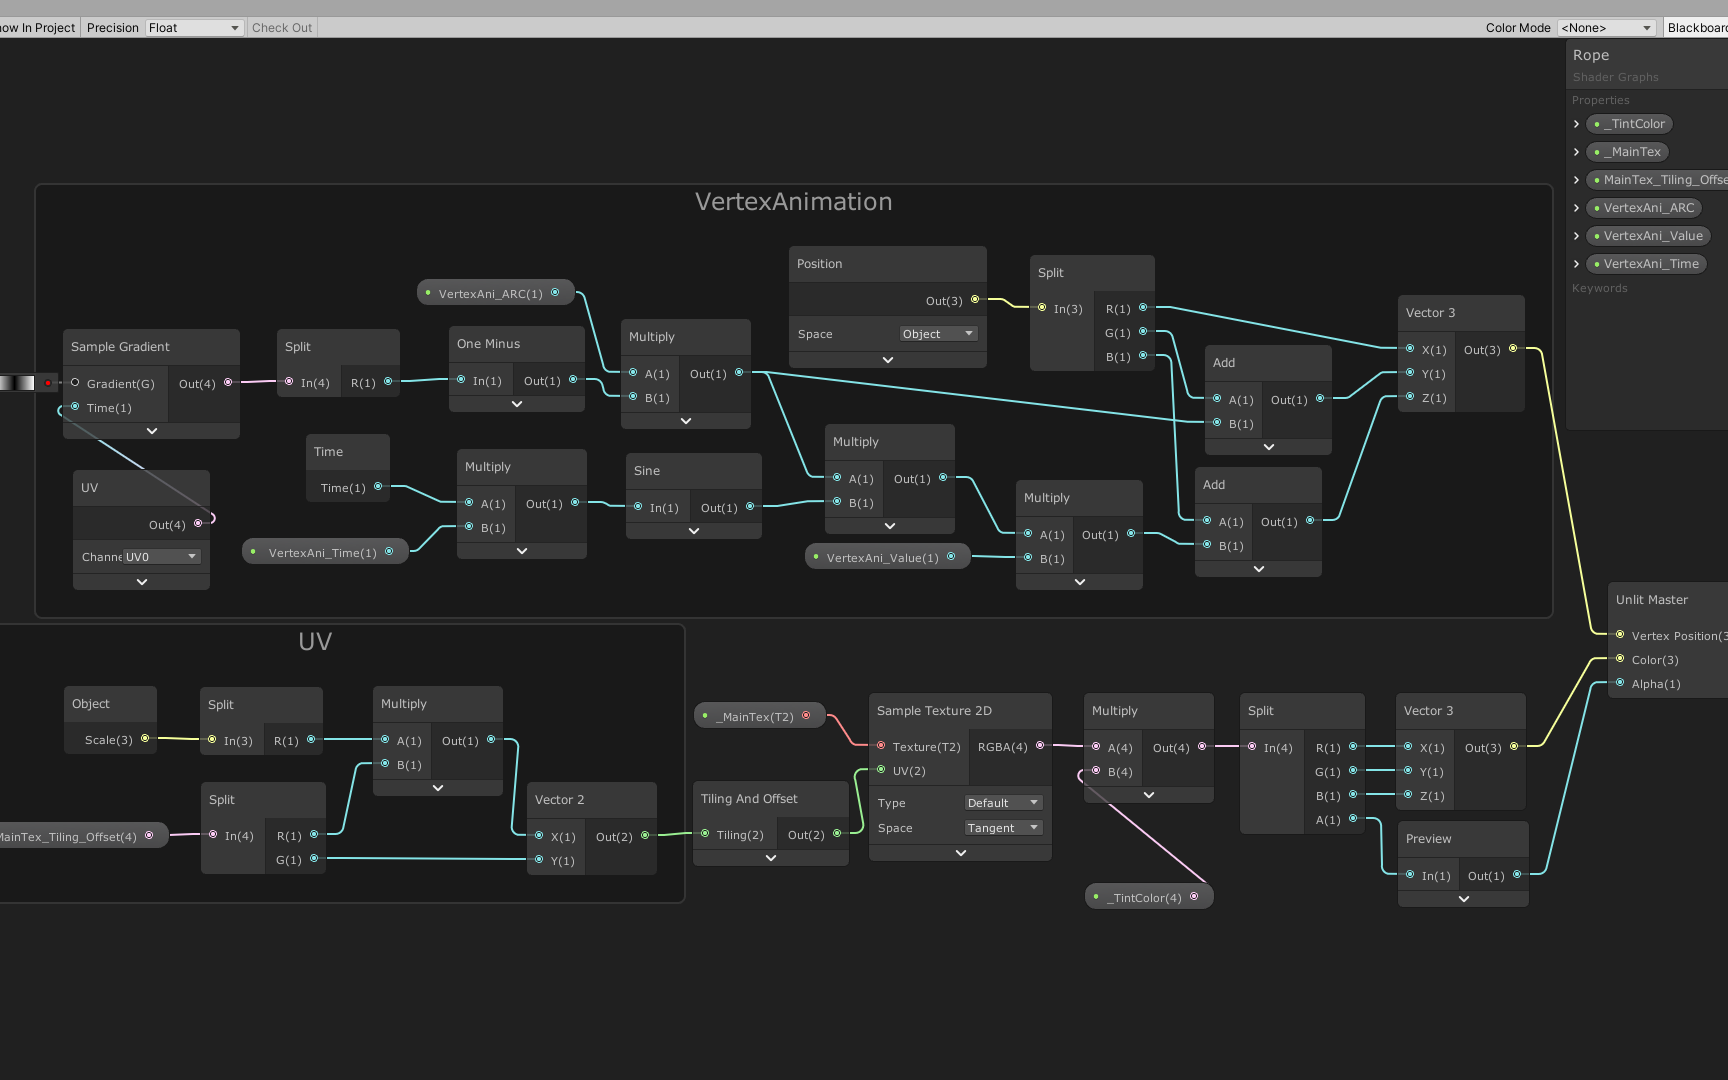Image resolution: width=1728 pixels, height=1080 pixels.
Task: Click the Alpha(1) input port on Unlit Master
Action: pos(1620,683)
